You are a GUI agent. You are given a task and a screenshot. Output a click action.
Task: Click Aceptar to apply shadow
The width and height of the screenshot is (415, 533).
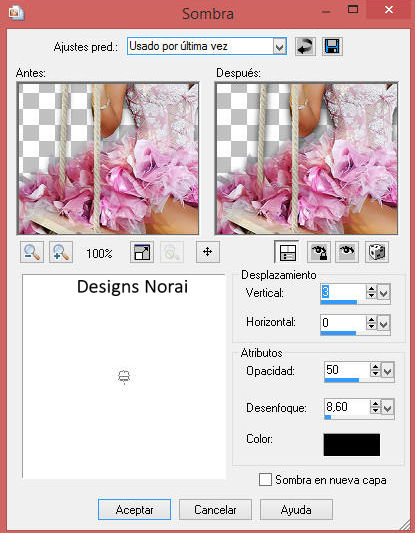point(135,510)
